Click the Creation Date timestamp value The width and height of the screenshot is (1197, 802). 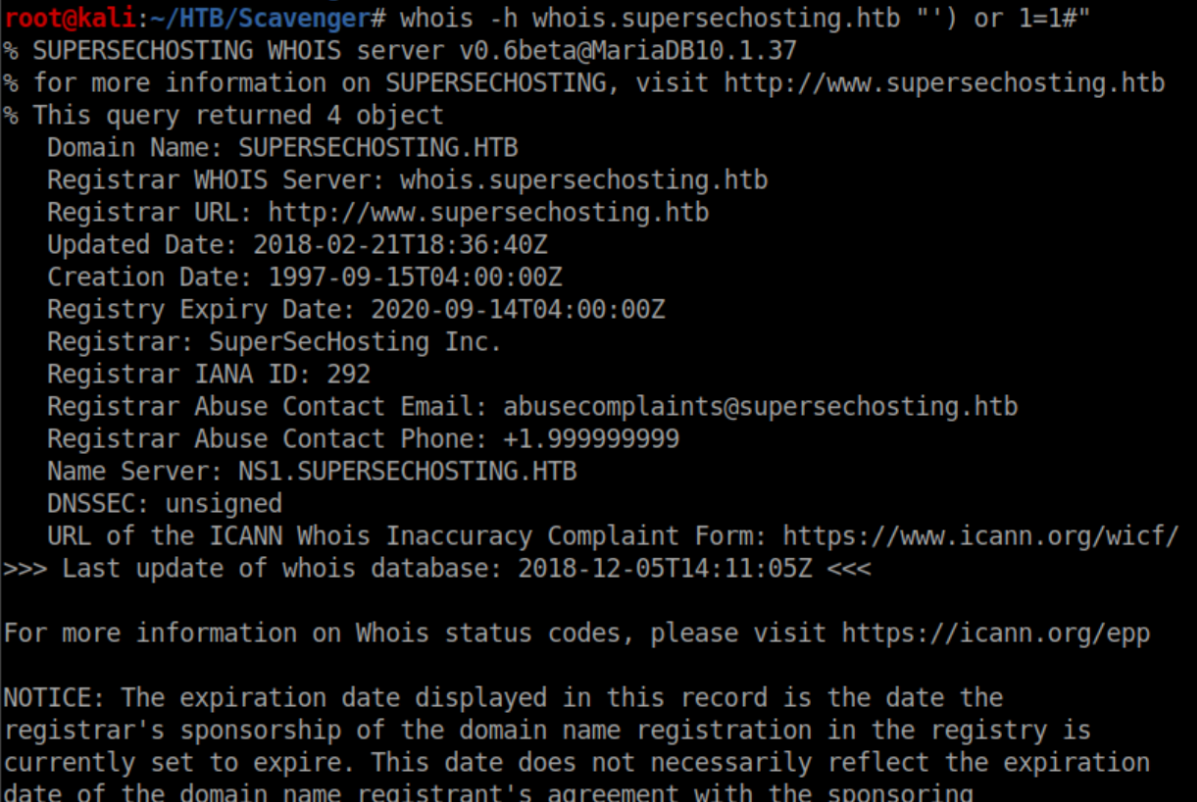(x=414, y=277)
